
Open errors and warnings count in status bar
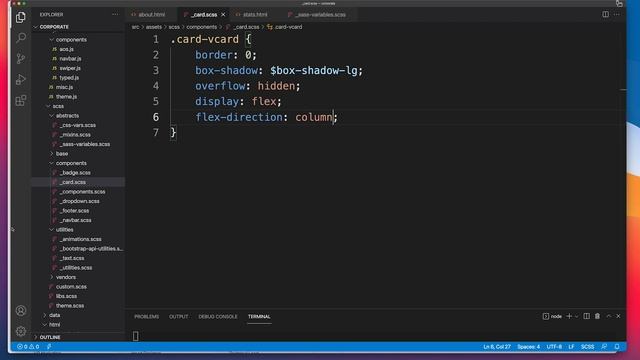pos(28,347)
